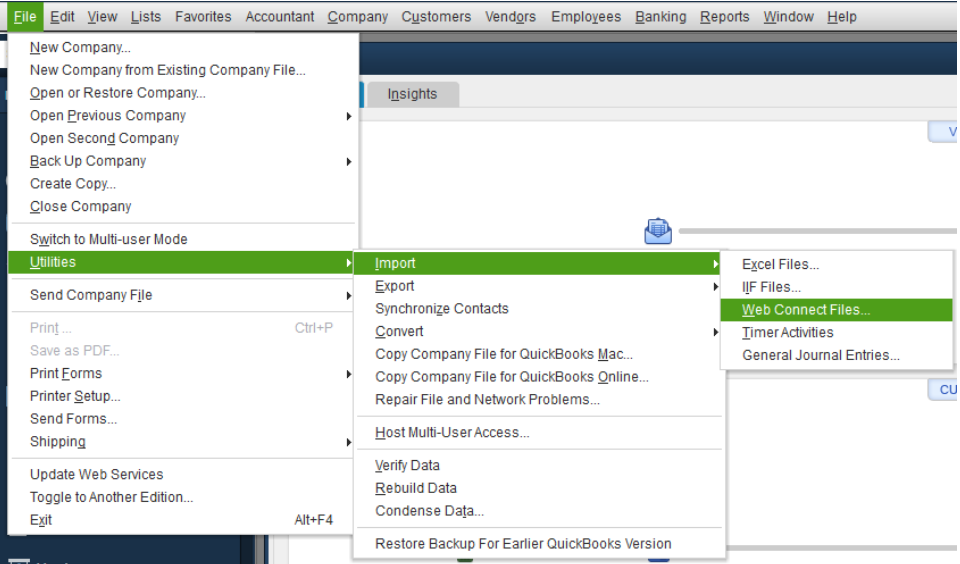The width and height of the screenshot is (960, 564).
Task: Choose Create Copy... menu item
Action: click(182, 183)
